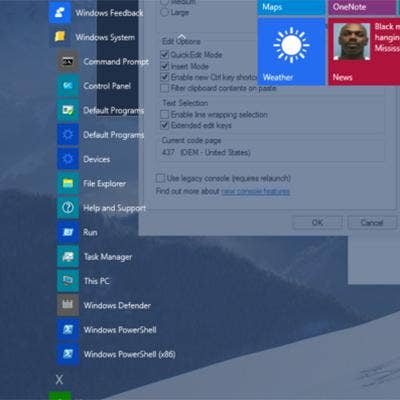Open the Command Prompt icon
Image resolution: width=400 pixels, height=400 pixels.
coord(68,62)
